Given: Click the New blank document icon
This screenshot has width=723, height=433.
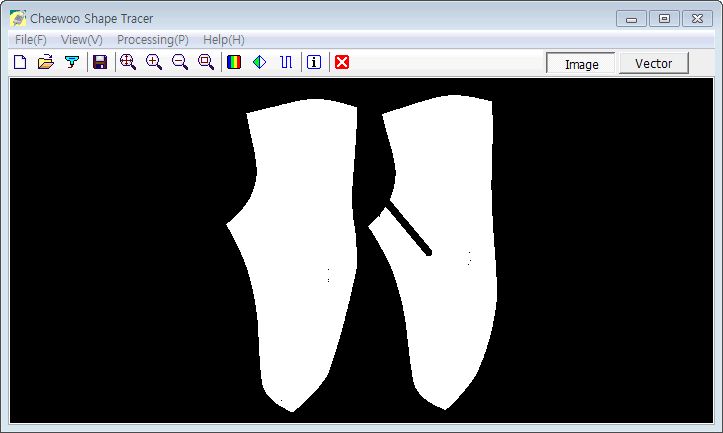Looking at the screenshot, I should point(20,62).
